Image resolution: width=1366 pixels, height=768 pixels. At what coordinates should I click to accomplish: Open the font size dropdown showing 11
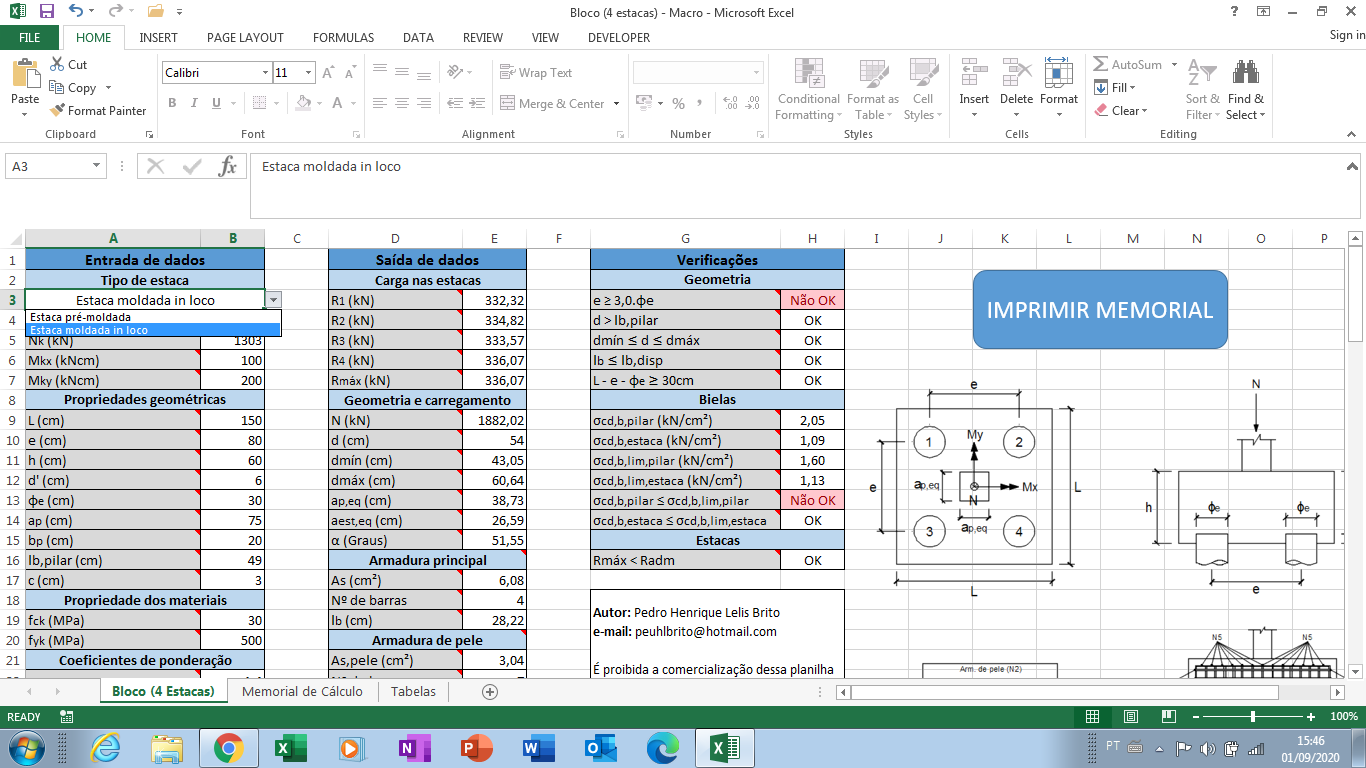coord(310,73)
